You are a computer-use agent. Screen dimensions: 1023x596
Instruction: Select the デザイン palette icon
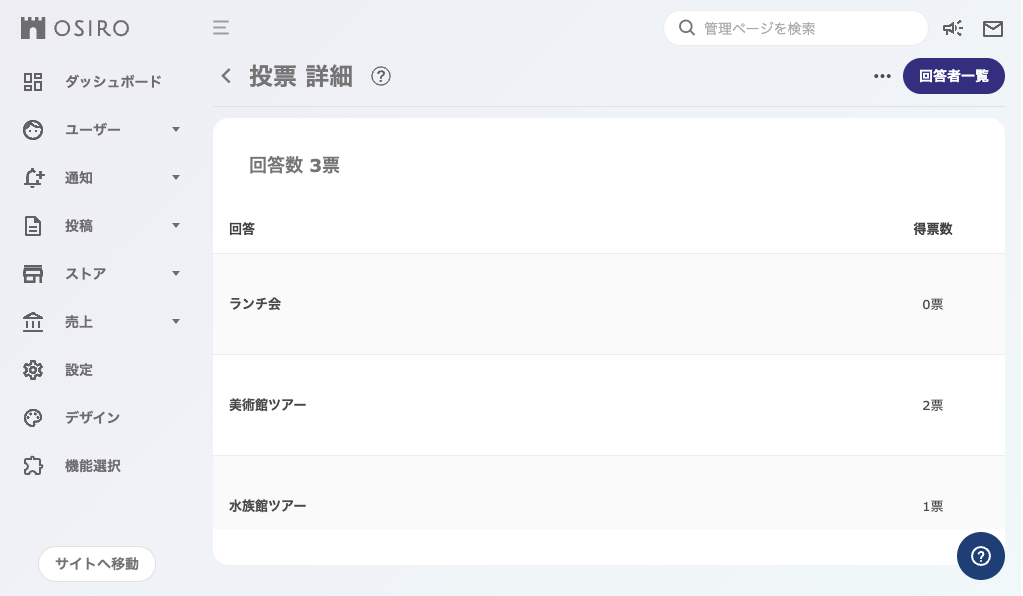(33, 418)
